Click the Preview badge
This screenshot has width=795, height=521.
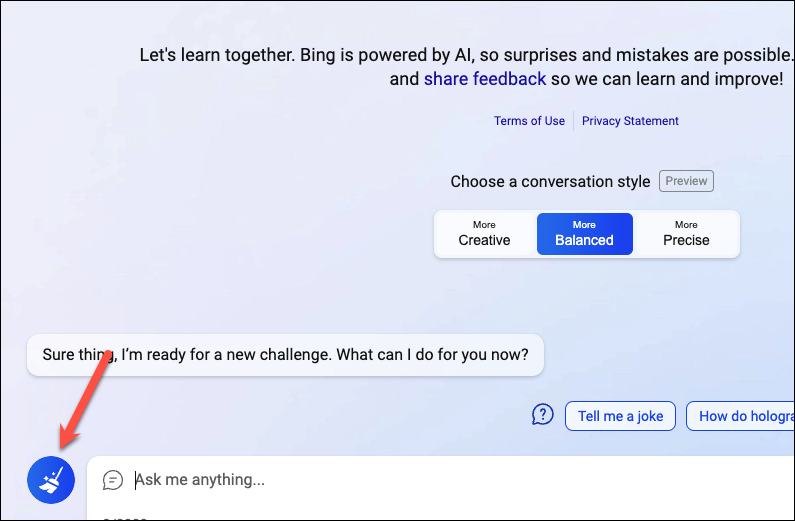(x=686, y=181)
